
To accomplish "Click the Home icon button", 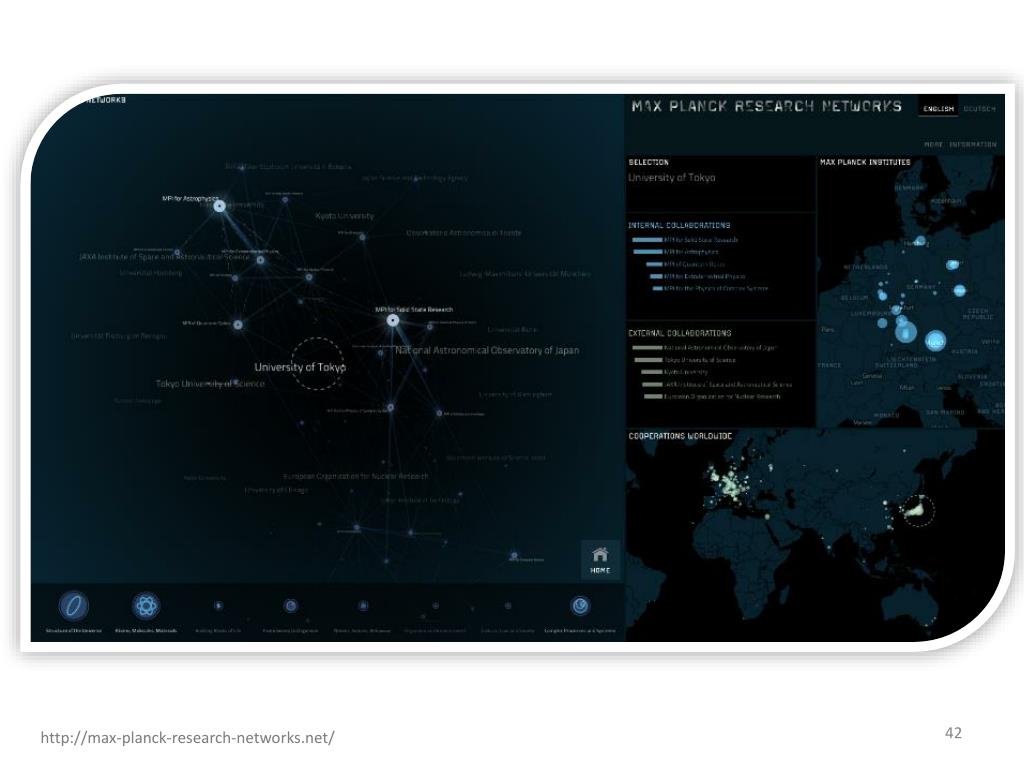I will coord(600,560).
